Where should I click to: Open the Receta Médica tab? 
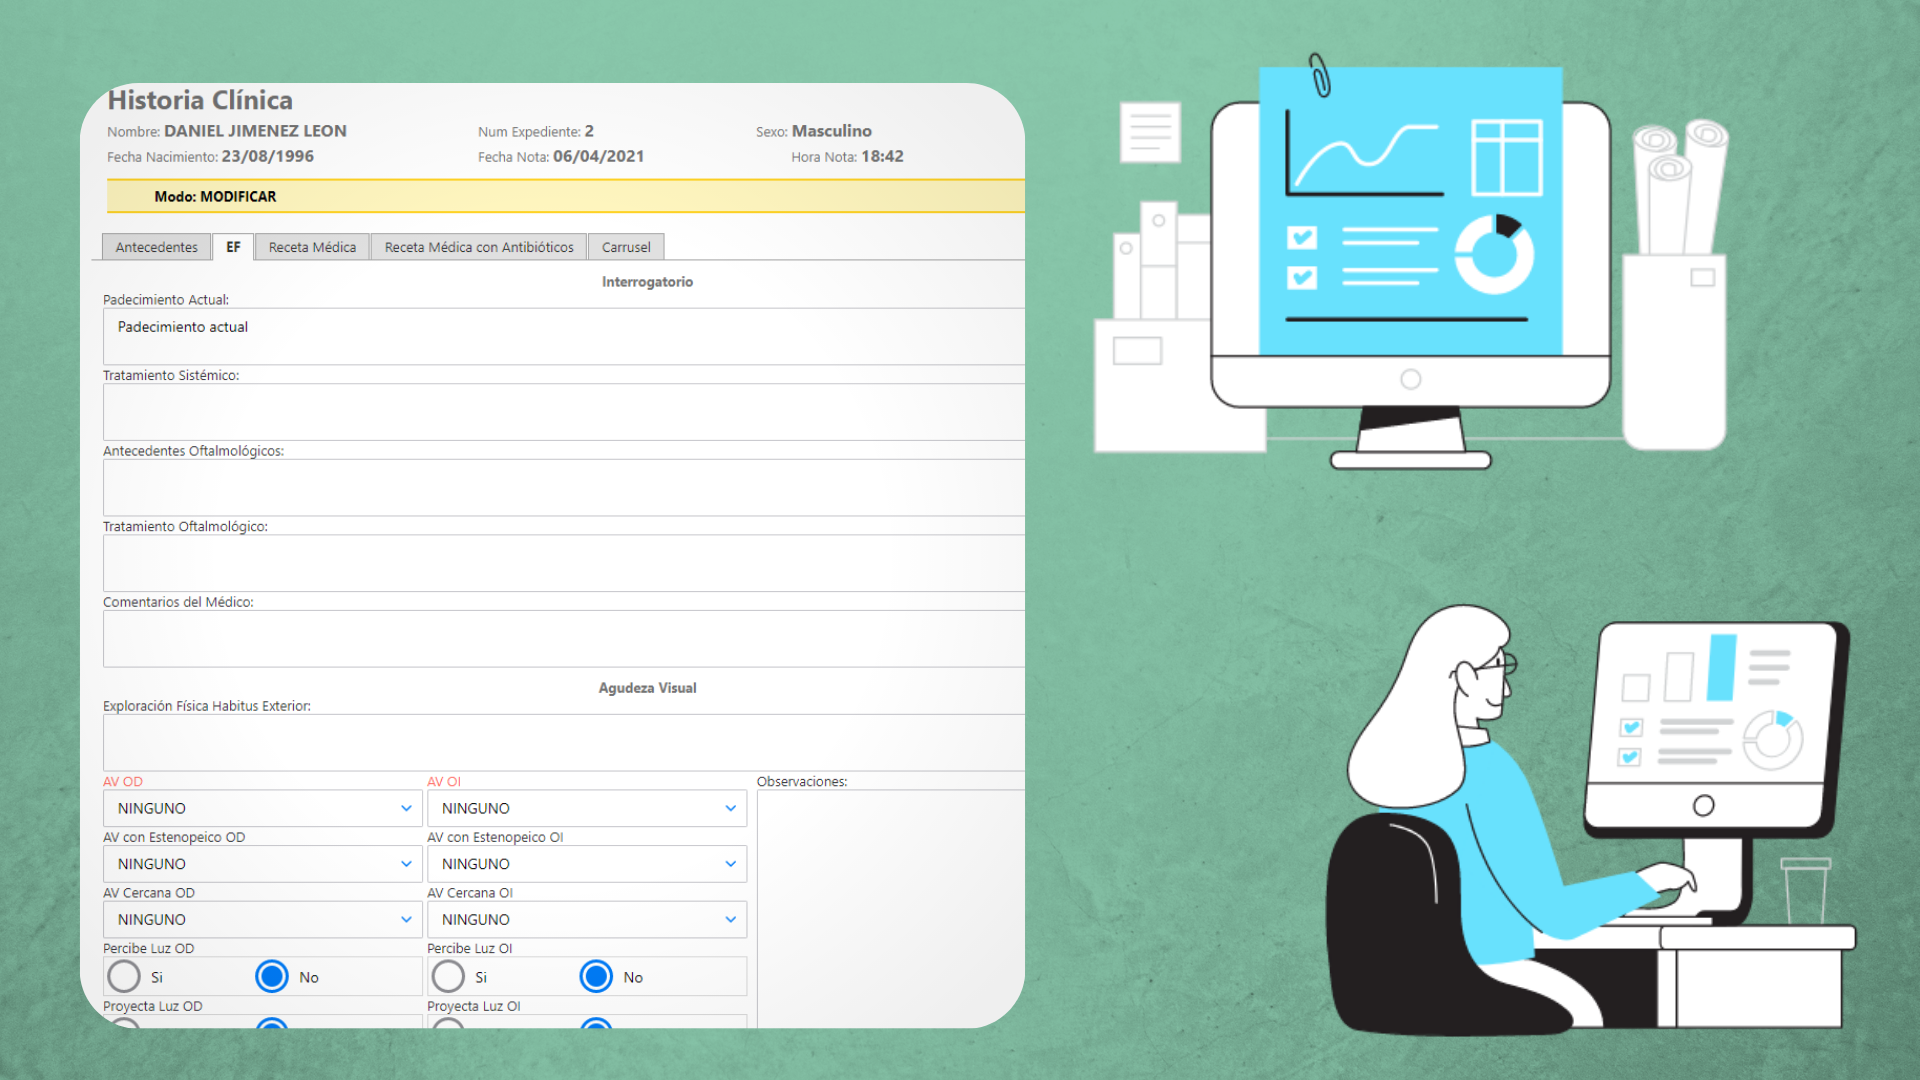coord(312,247)
